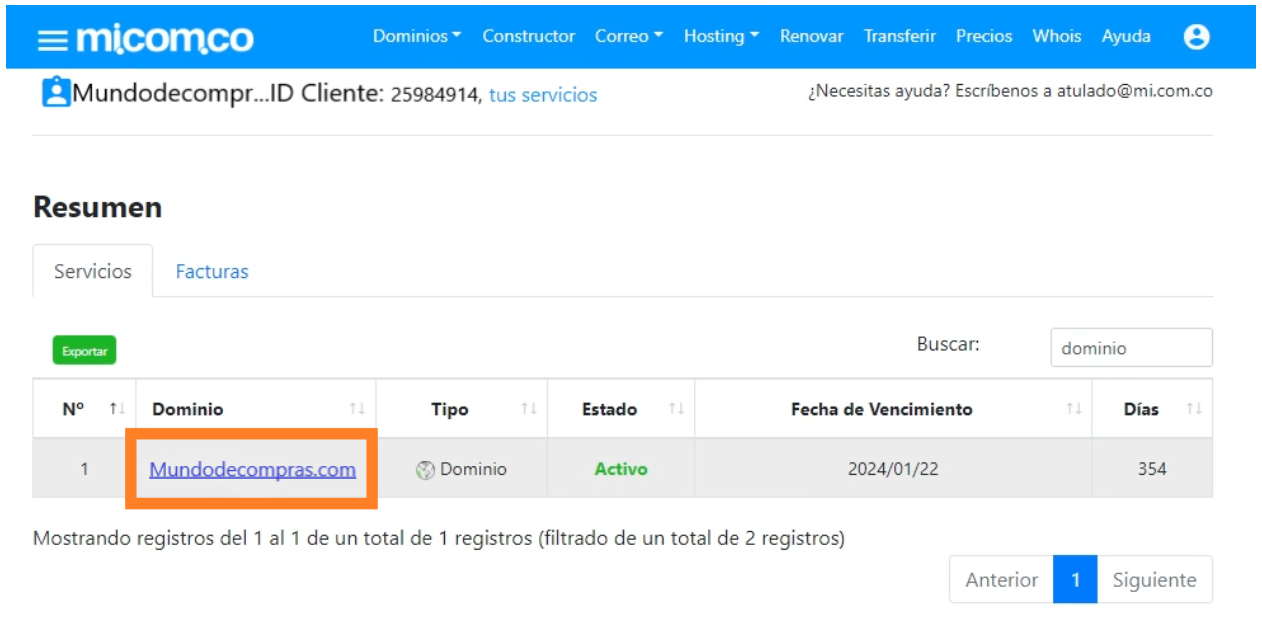Click the client ID number 25984914
This screenshot has width=1262, height=617.
tap(435, 96)
